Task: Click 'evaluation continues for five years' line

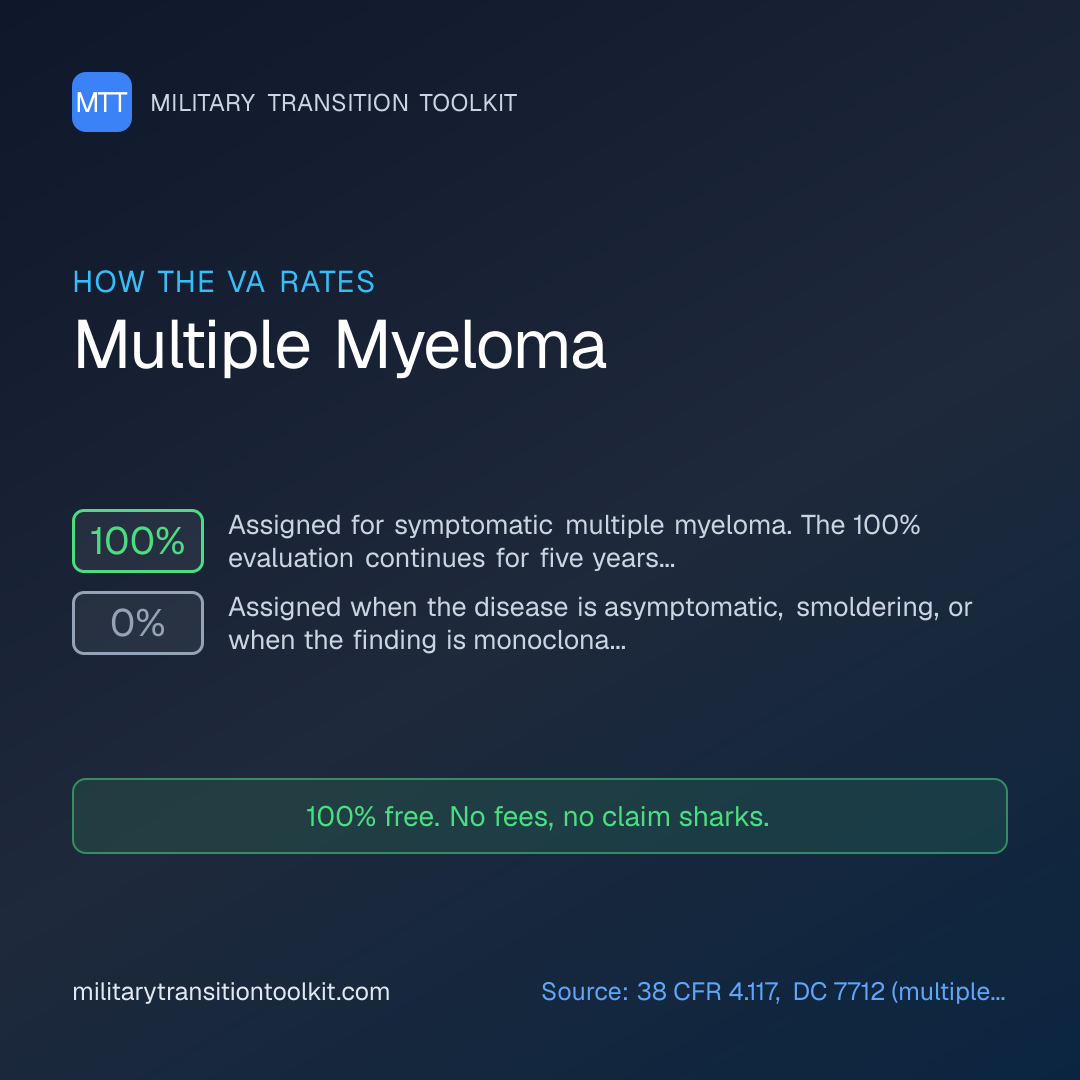Action: point(451,558)
